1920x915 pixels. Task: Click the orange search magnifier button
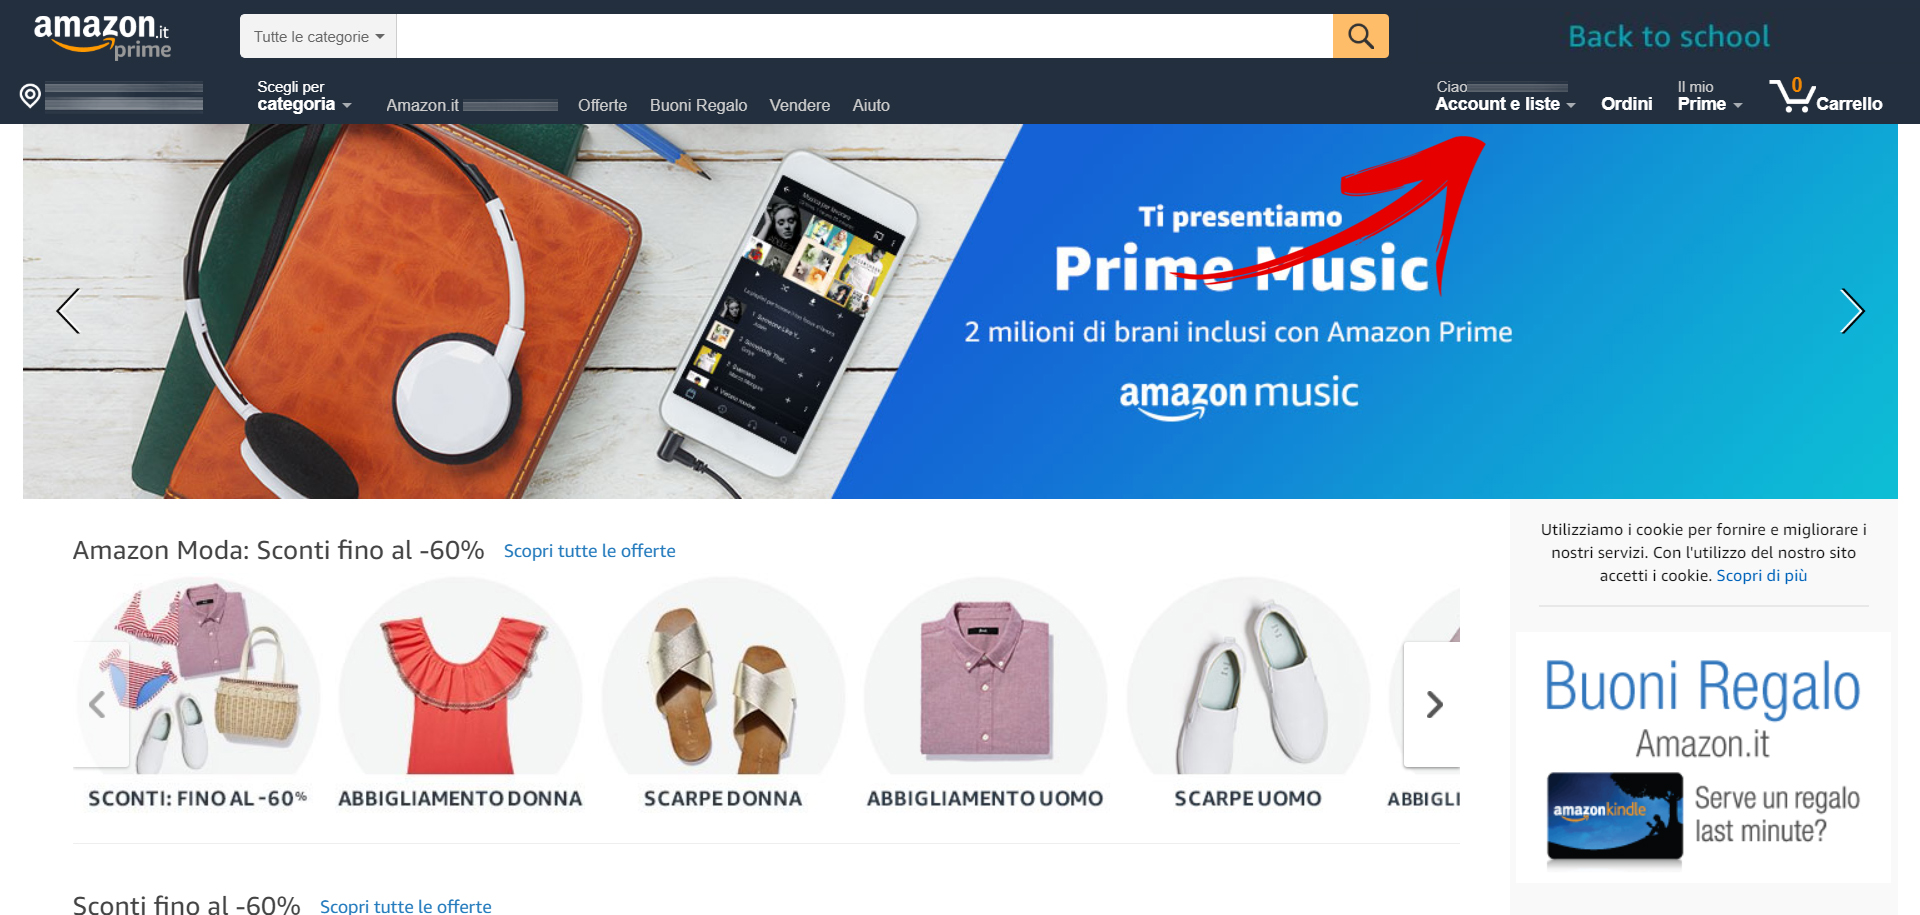click(1360, 36)
